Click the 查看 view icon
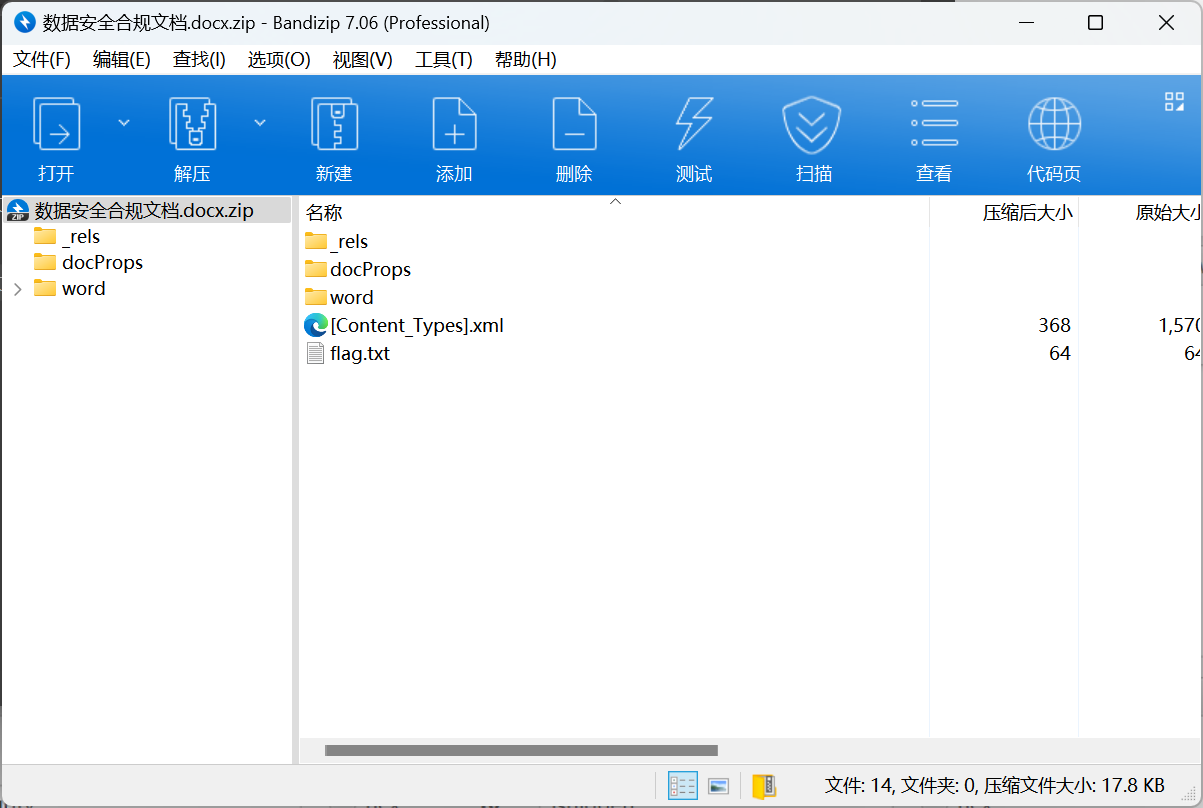The width and height of the screenshot is (1203, 808). 934,123
